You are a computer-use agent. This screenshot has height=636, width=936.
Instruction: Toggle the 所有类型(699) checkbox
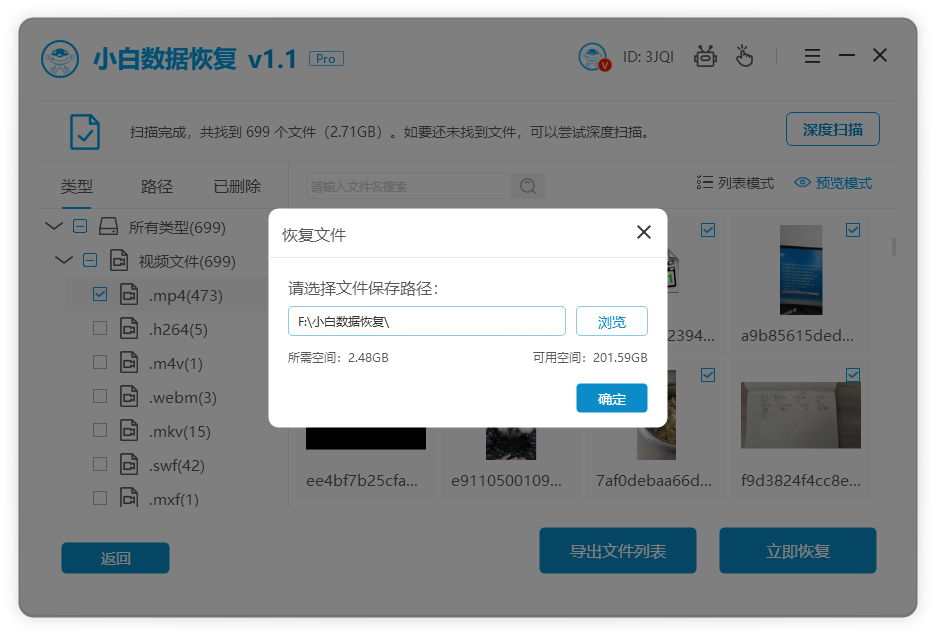(80, 226)
